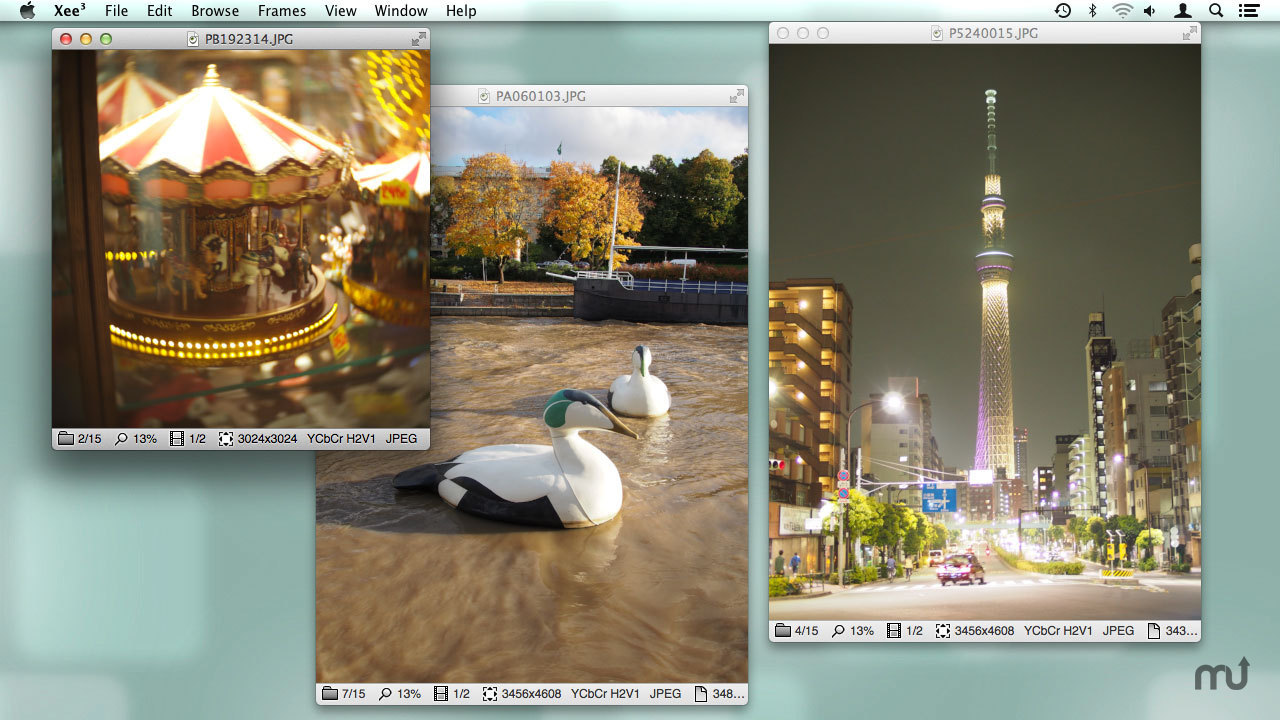Click the film frames icon in P5240015.JPG window
This screenshot has height=720, width=1280.
click(x=893, y=631)
